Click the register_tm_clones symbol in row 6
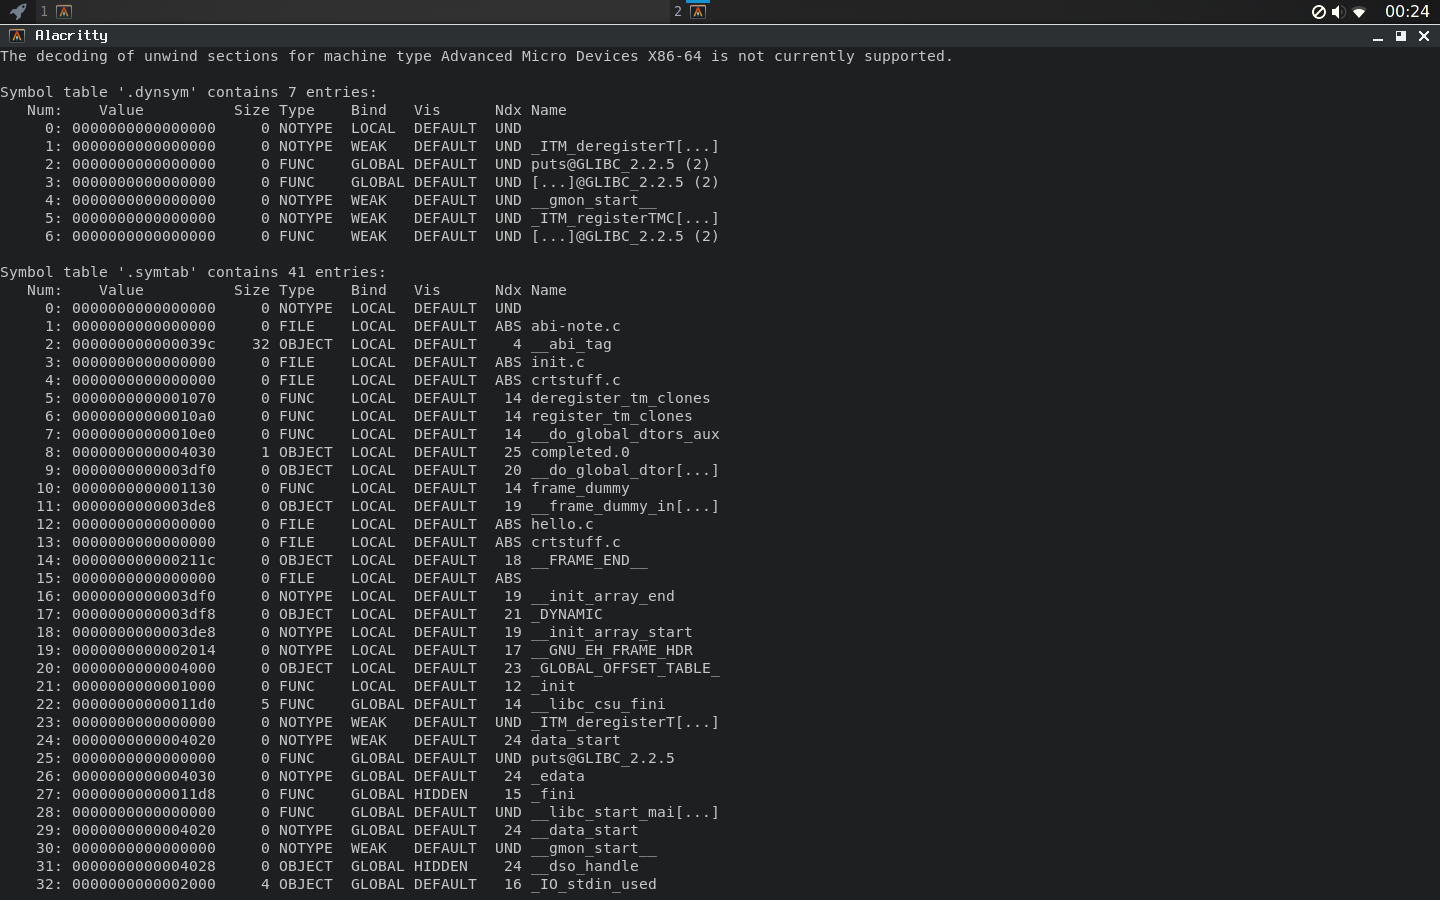This screenshot has width=1440, height=900. (611, 416)
